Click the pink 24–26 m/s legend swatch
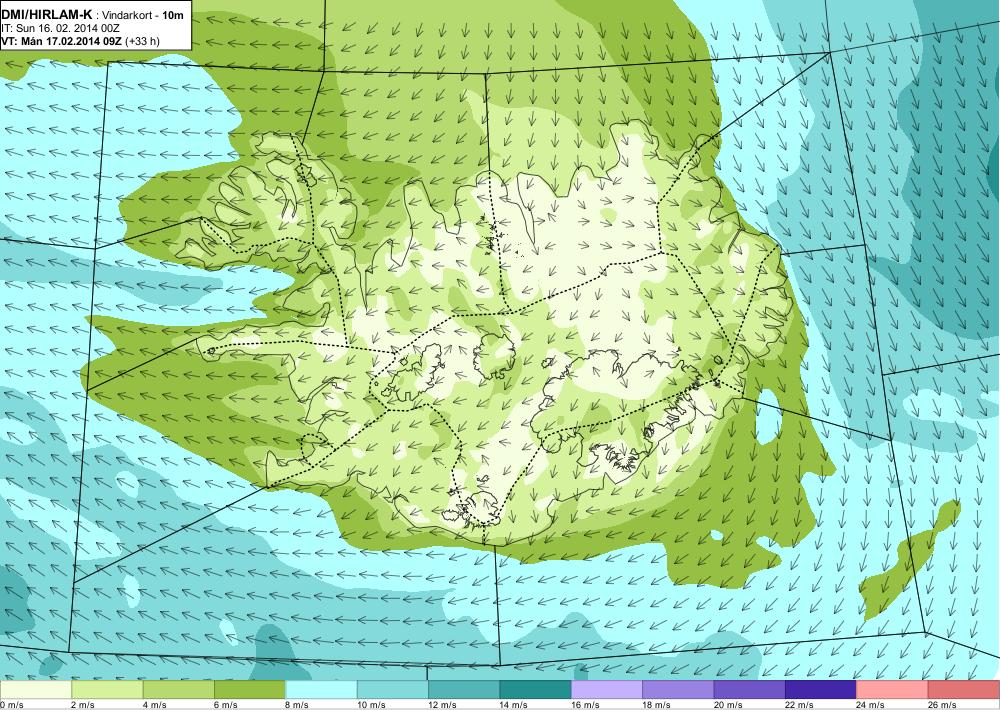Image resolution: width=1000 pixels, height=710 pixels. (x=893, y=690)
